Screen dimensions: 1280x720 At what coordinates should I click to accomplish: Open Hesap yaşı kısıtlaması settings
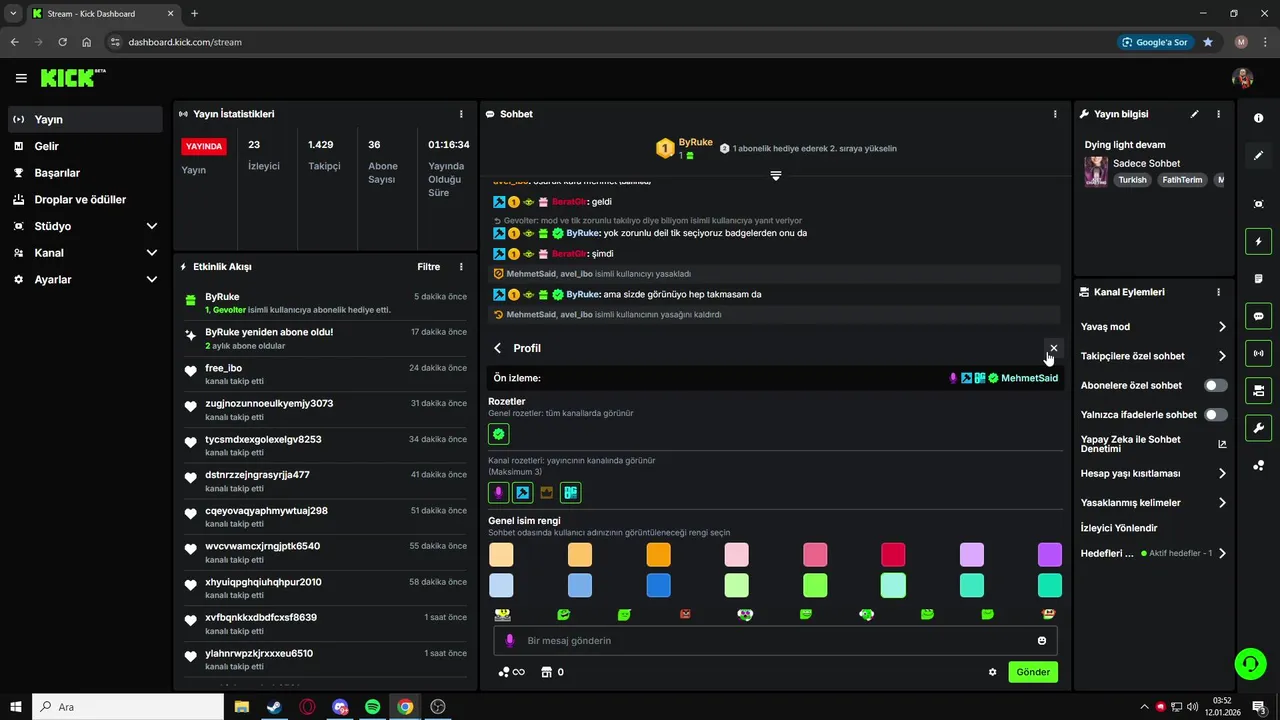coord(1154,473)
